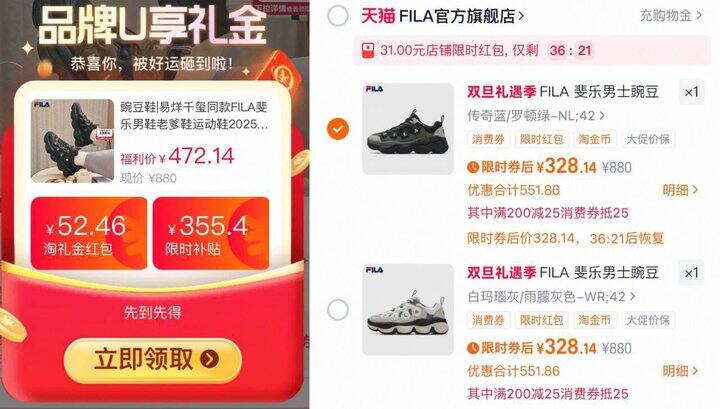This screenshot has width=720, height=409.
Task: Tap the clock icon before first 限时券后 price
Action: point(473,167)
